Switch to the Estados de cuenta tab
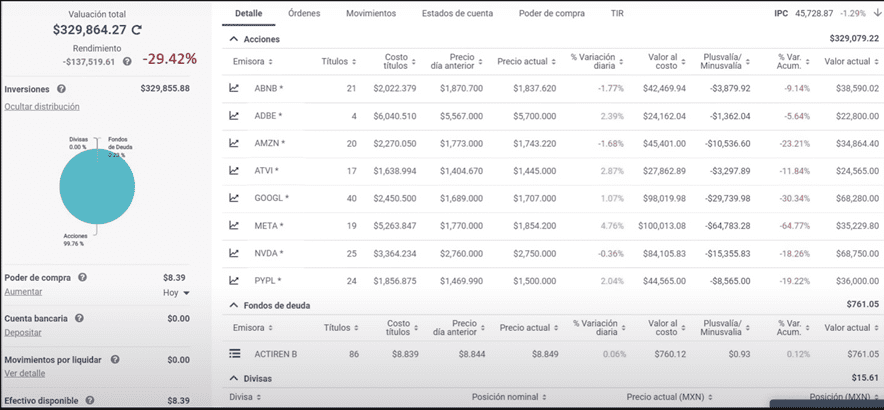 point(458,14)
